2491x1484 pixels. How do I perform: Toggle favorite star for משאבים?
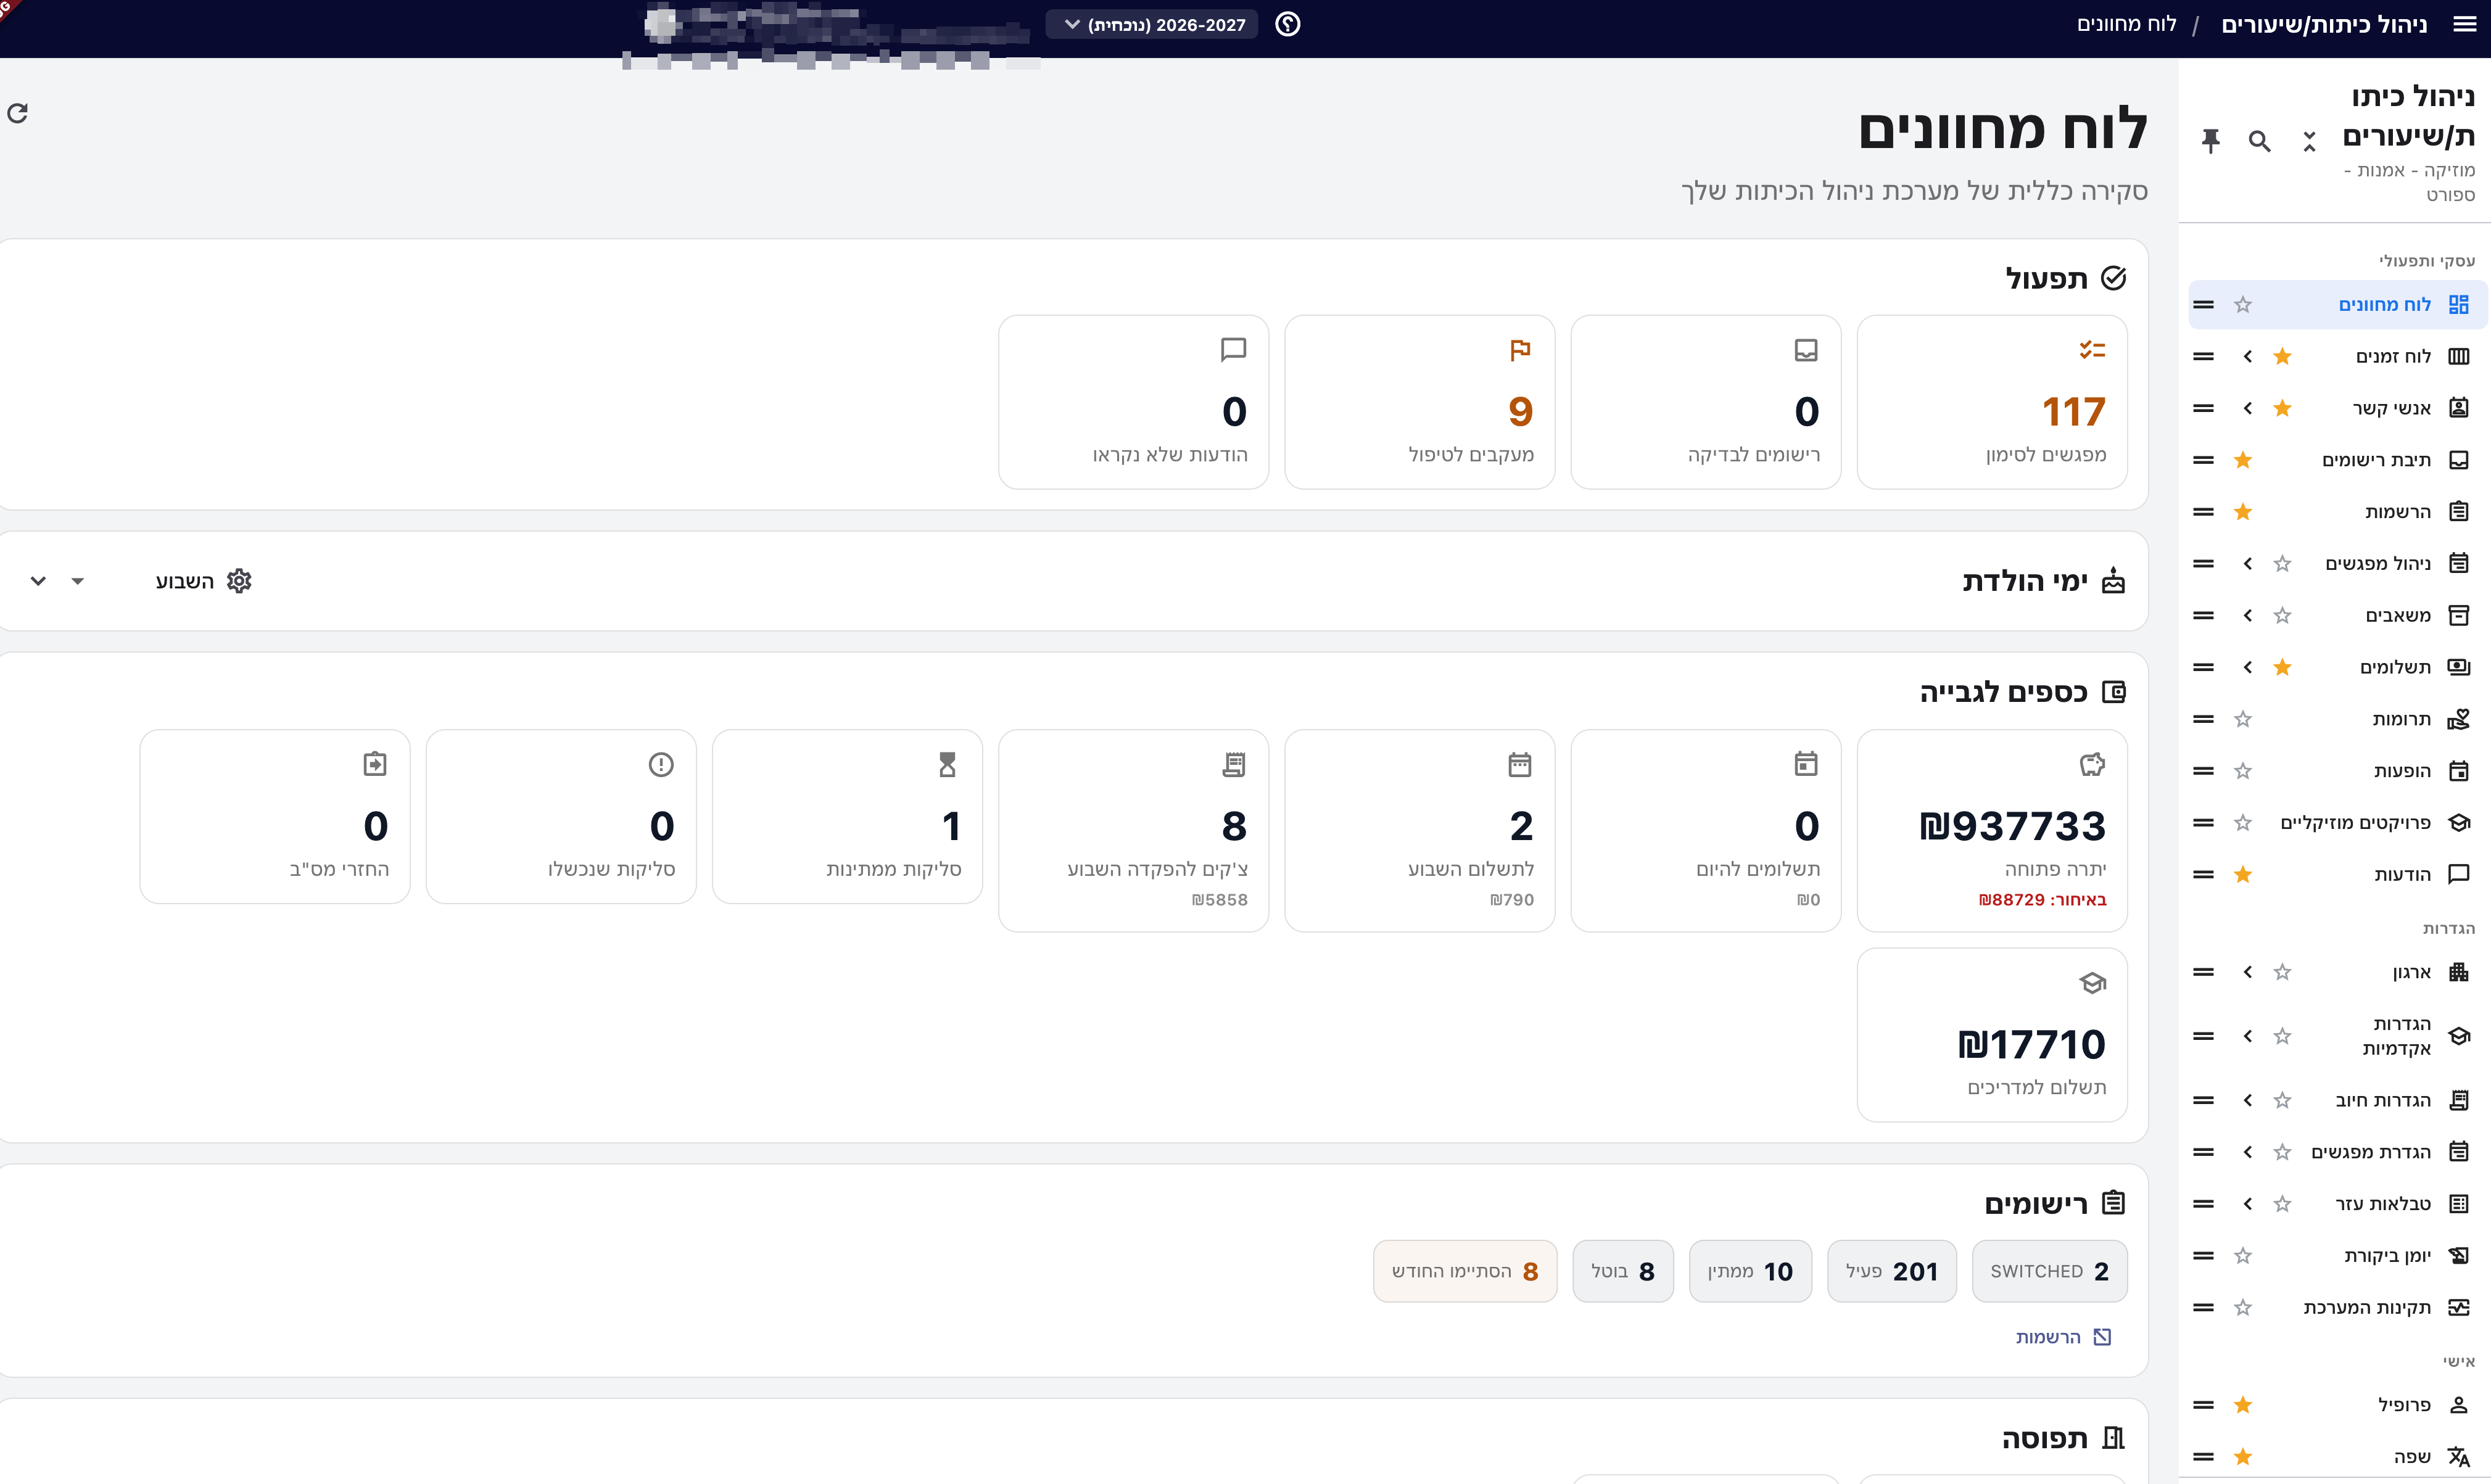[2282, 615]
